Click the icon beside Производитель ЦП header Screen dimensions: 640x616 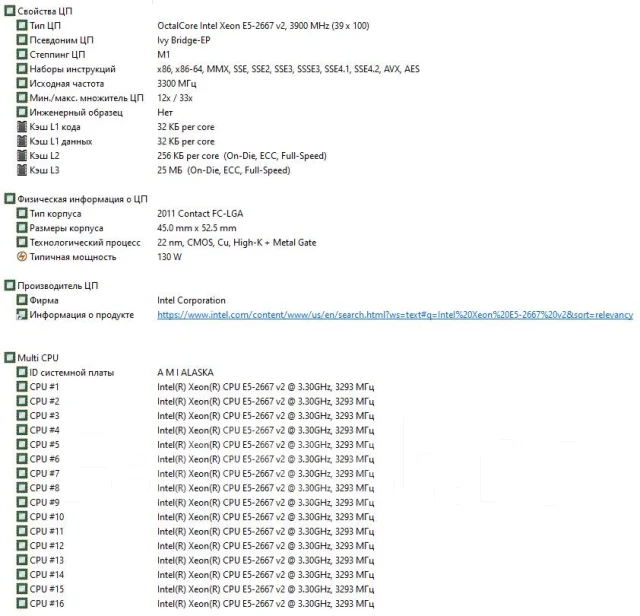[9, 286]
